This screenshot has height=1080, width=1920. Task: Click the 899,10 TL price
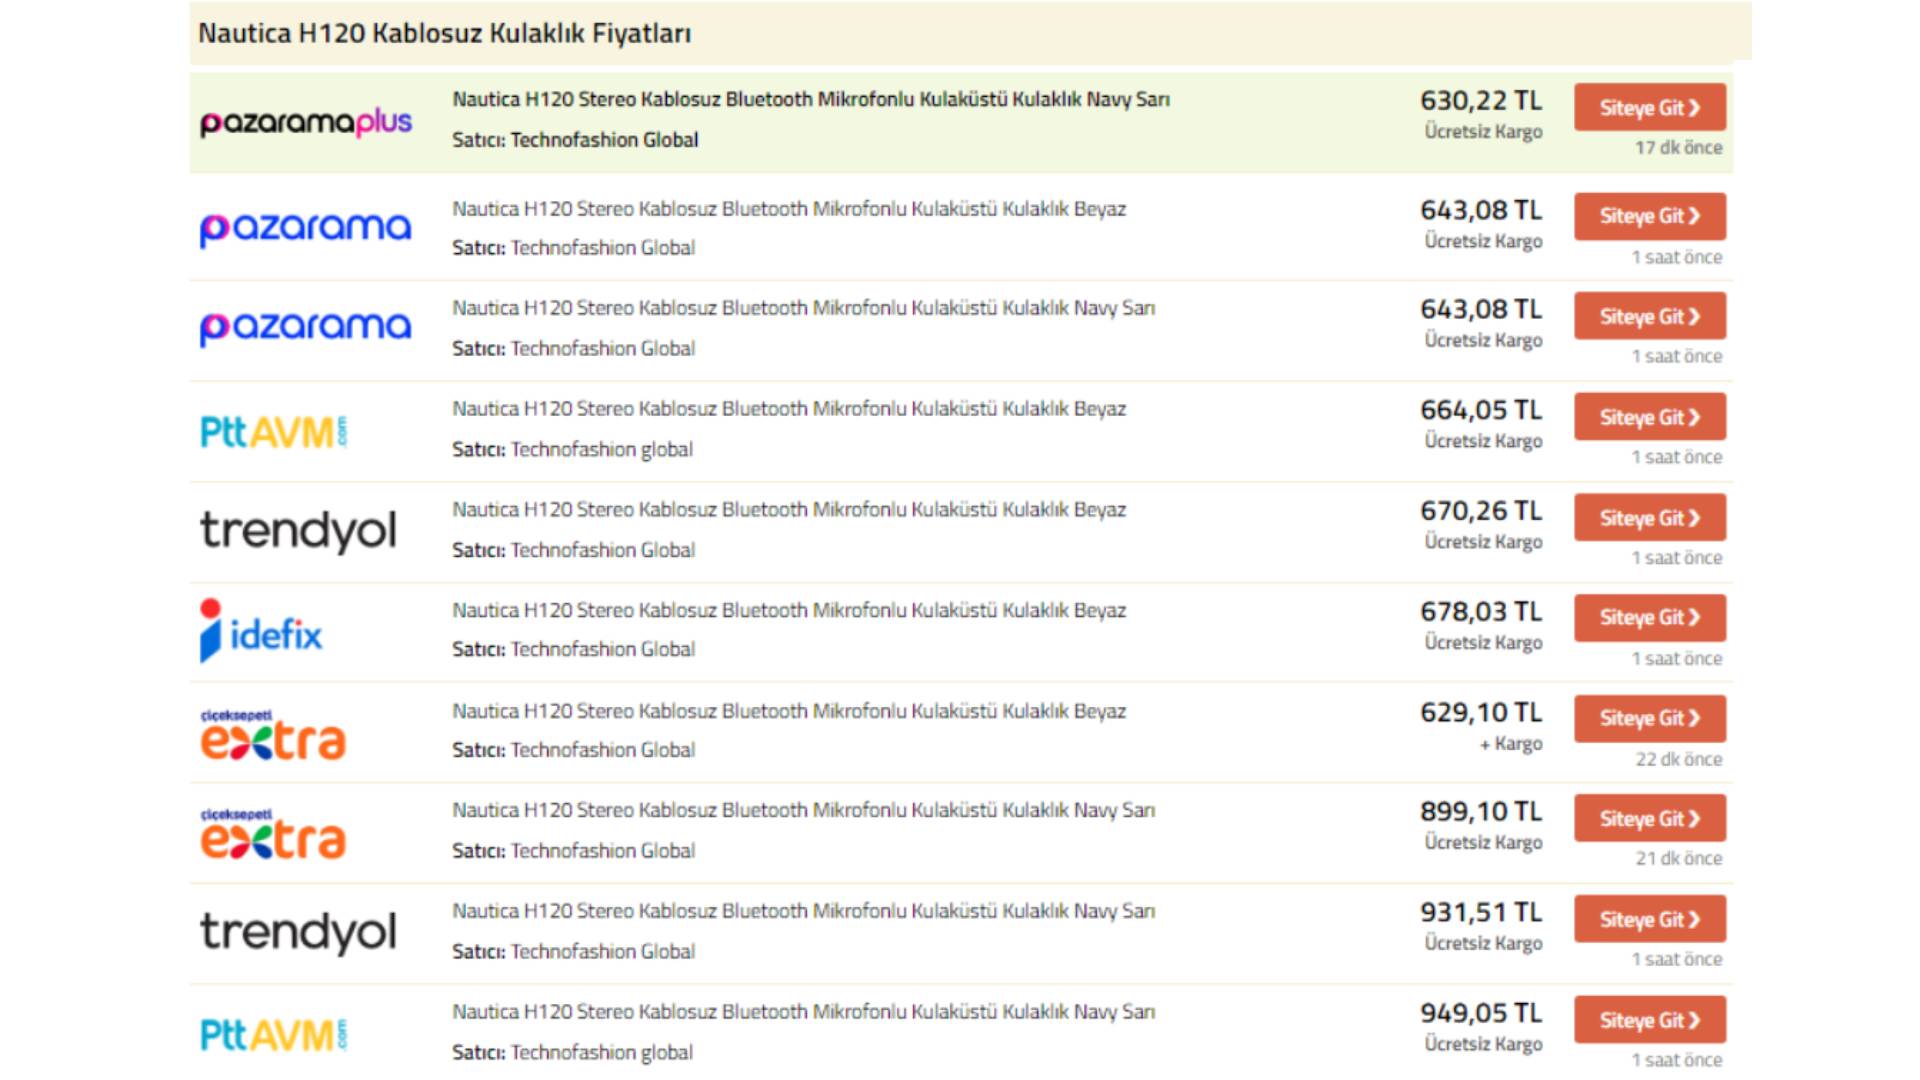1481,812
